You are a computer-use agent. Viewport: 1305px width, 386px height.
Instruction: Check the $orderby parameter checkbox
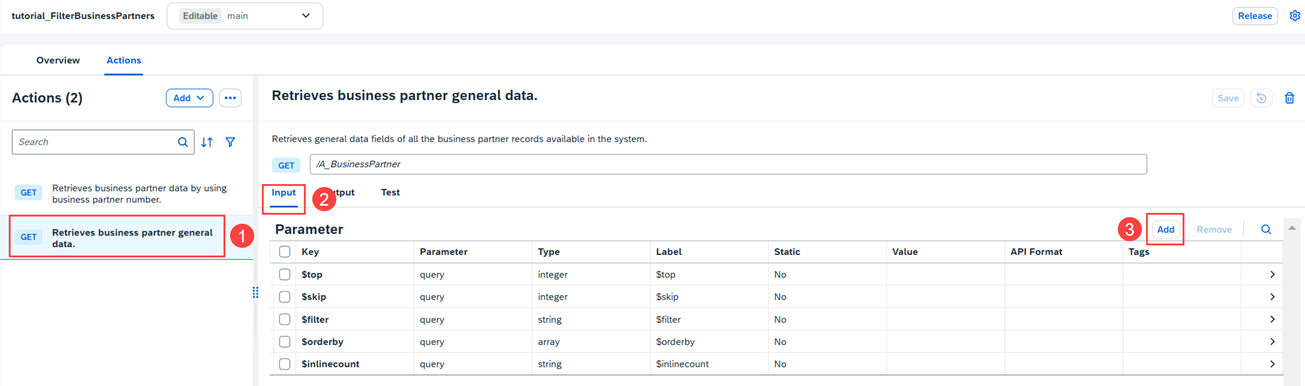285,342
